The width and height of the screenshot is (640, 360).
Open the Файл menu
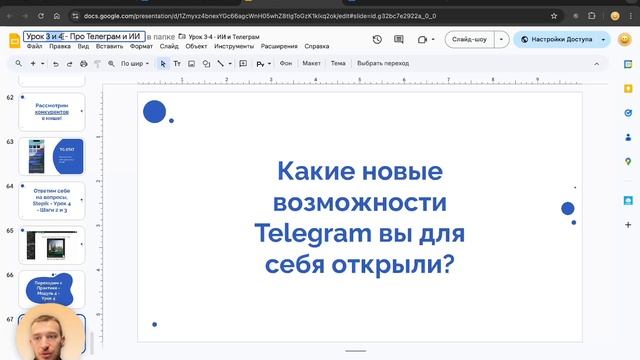(x=35, y=47)
